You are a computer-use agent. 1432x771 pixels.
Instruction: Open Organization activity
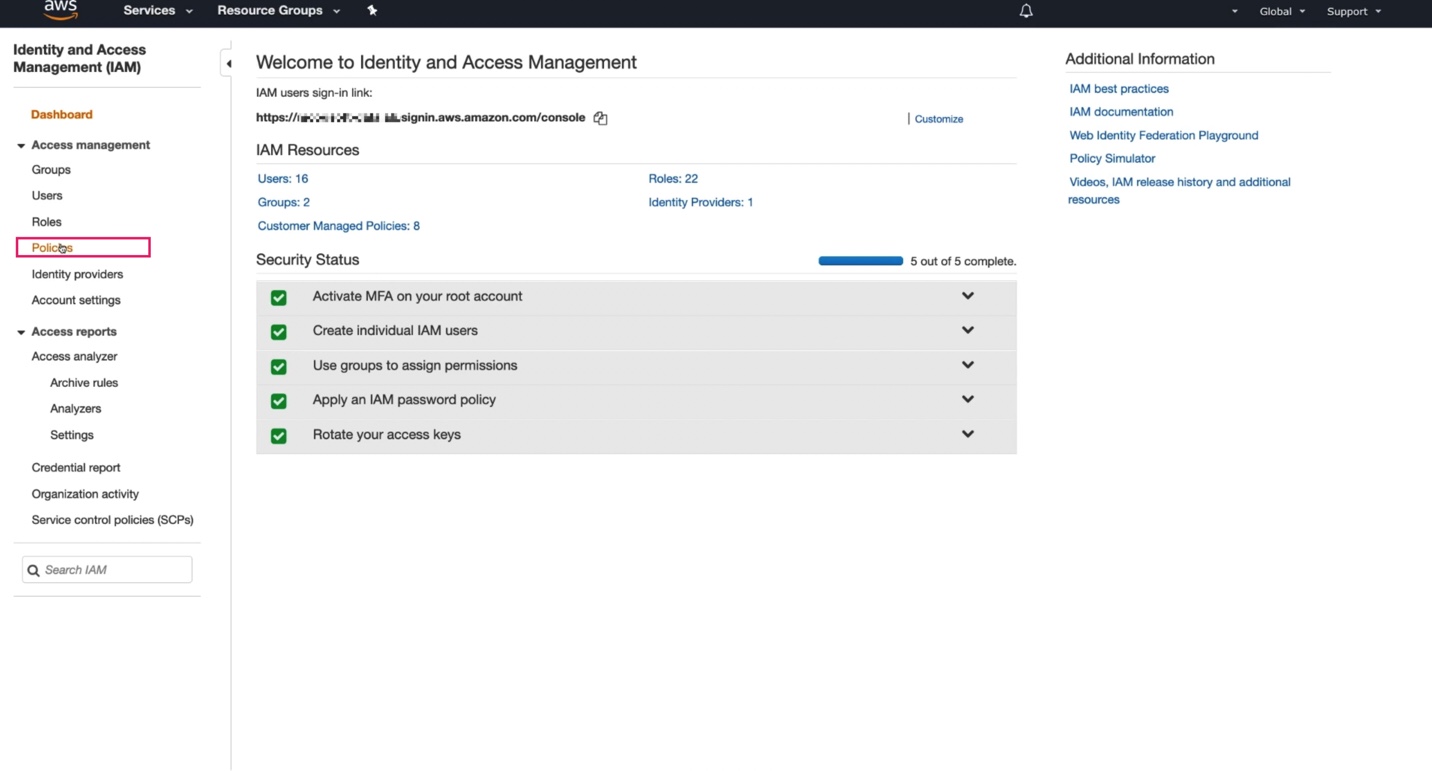pos(85,494)
